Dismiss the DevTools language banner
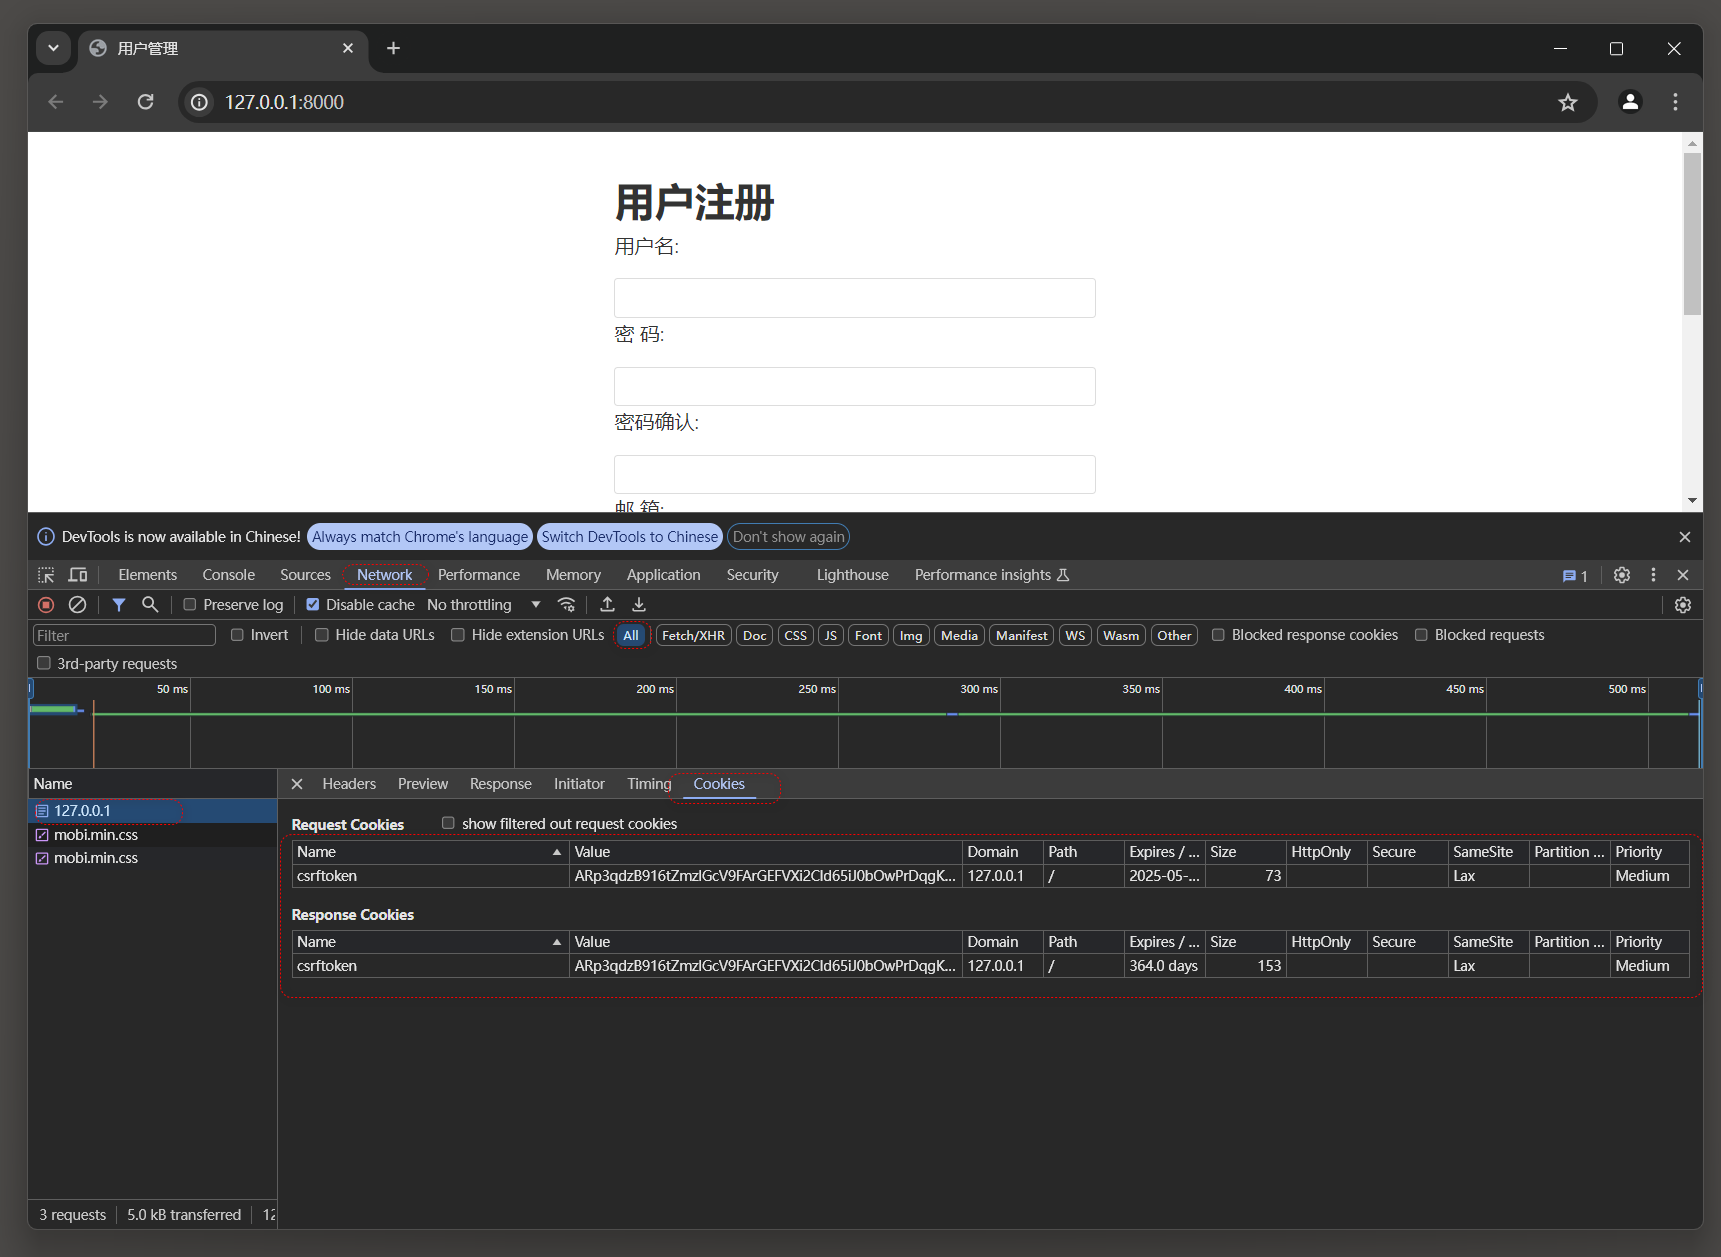 coord(1685,537)
